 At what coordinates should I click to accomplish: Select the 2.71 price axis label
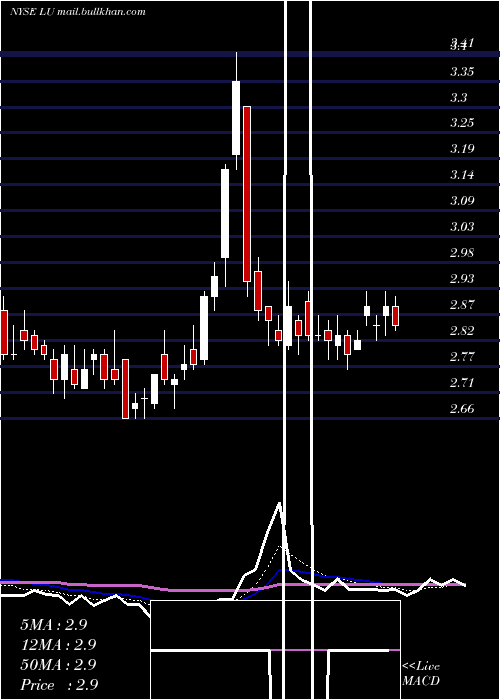pos(462,383)
